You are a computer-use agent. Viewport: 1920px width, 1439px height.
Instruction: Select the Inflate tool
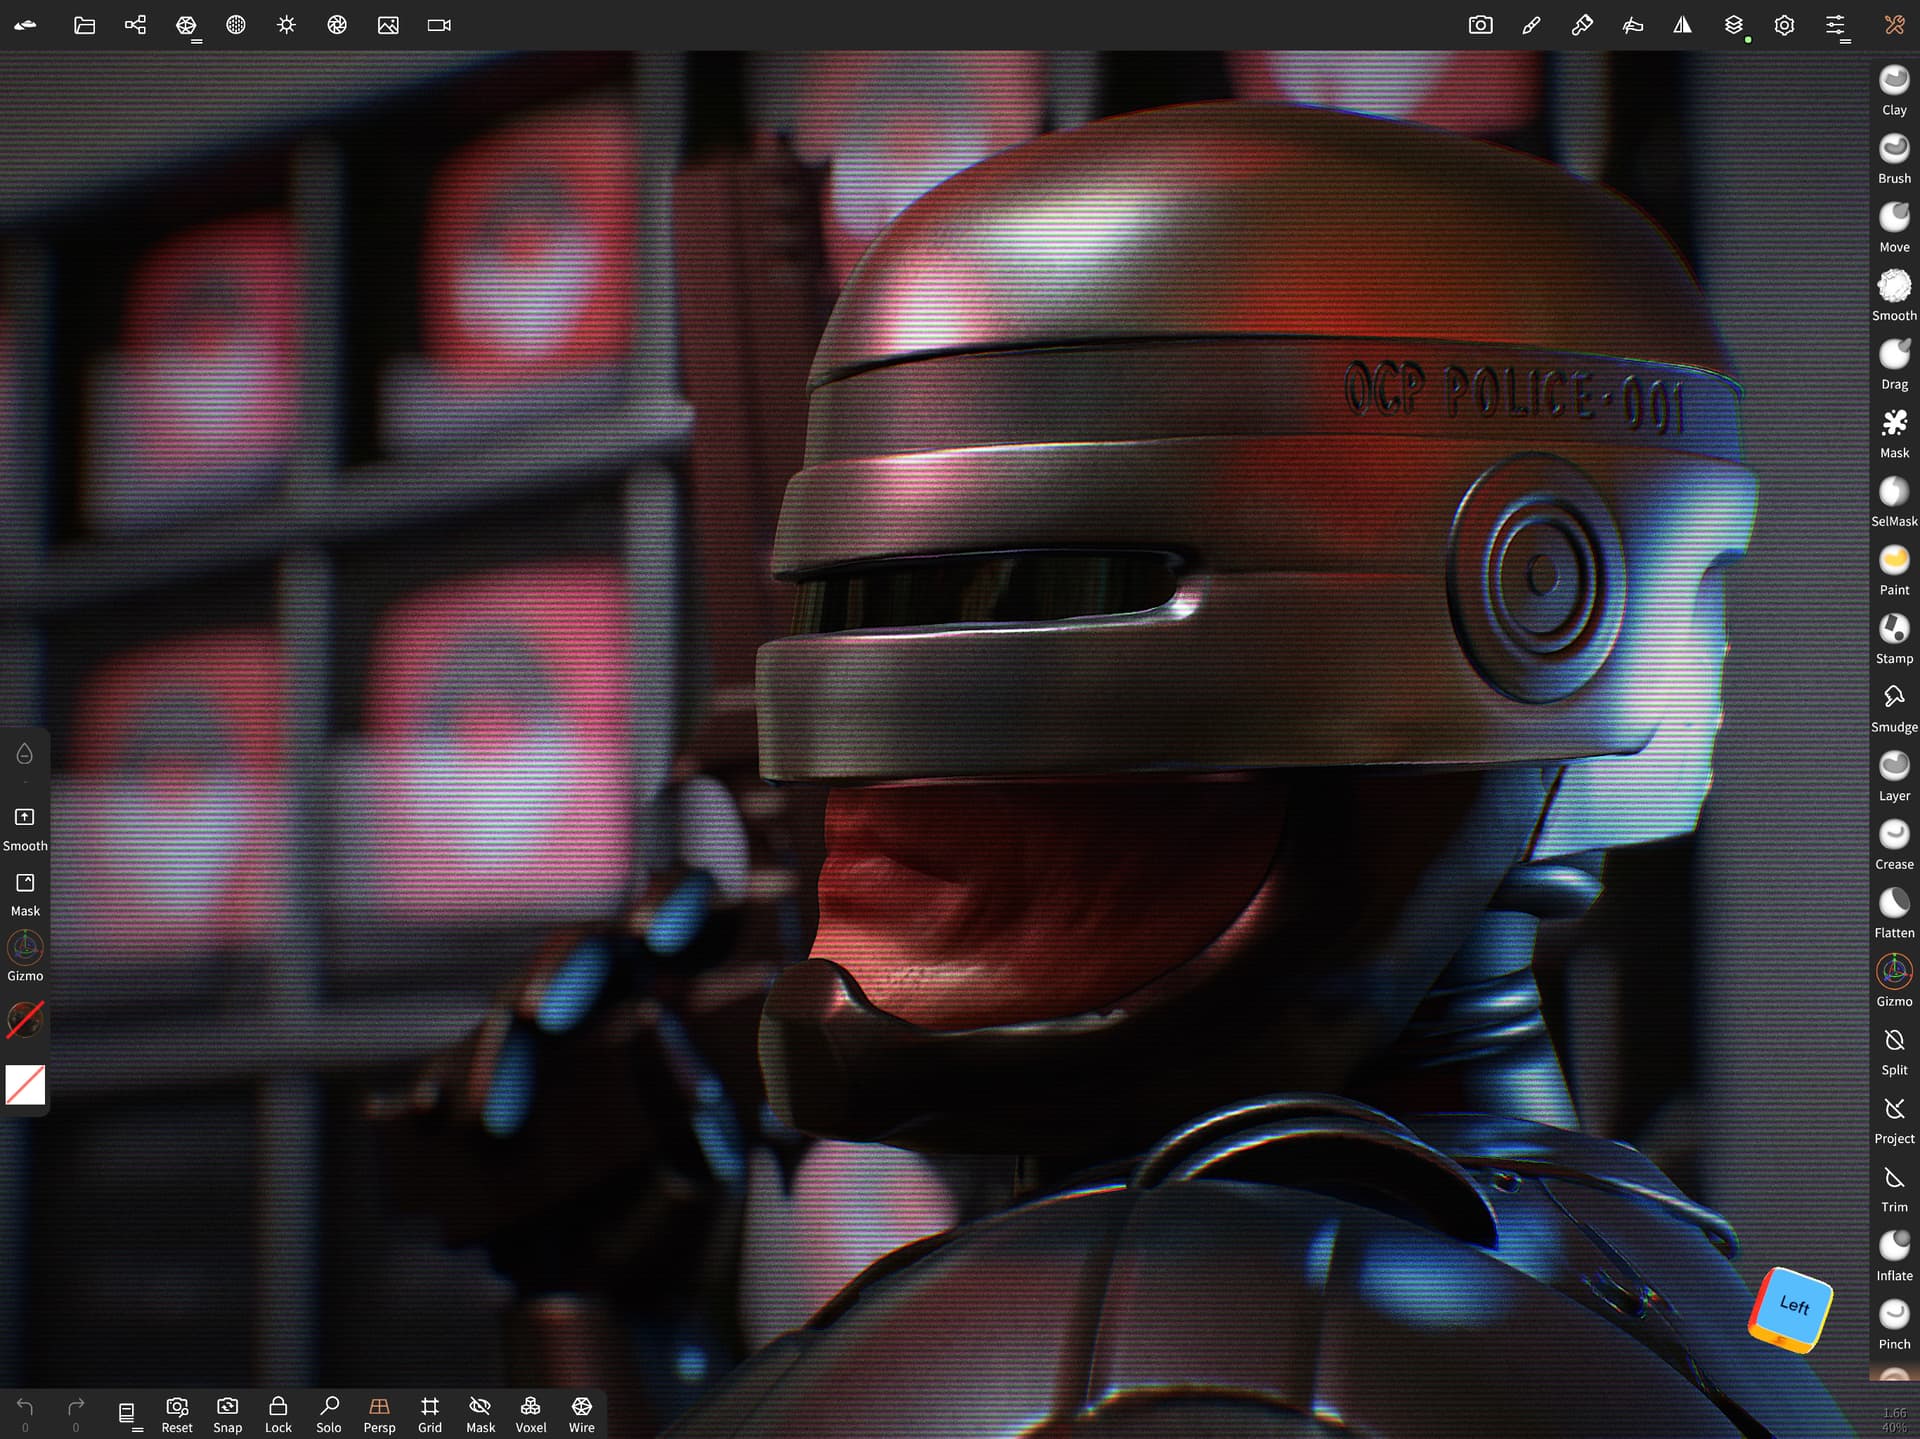point(1894,1257)
